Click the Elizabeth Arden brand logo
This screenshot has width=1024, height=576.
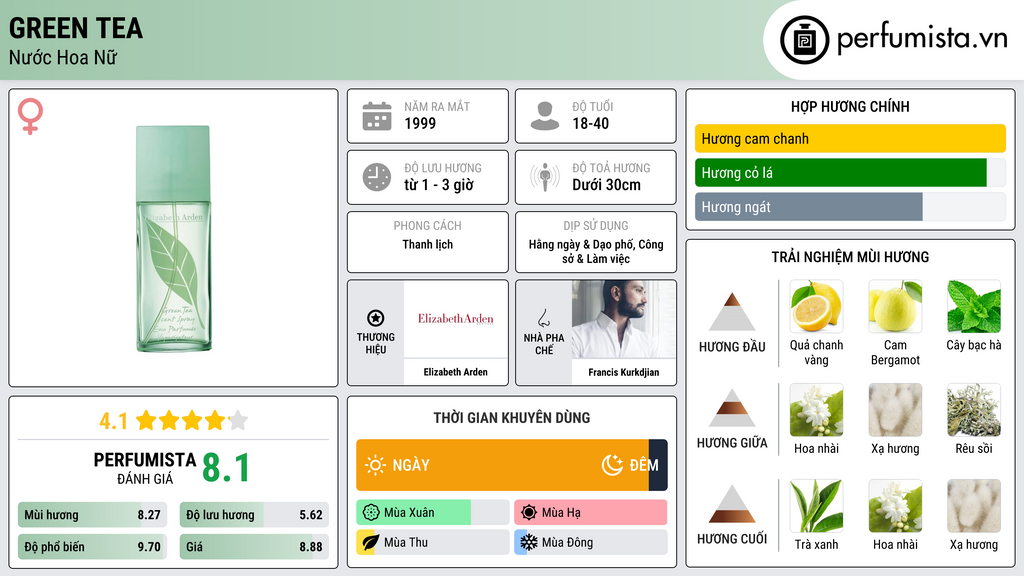[x=456, y=319]
